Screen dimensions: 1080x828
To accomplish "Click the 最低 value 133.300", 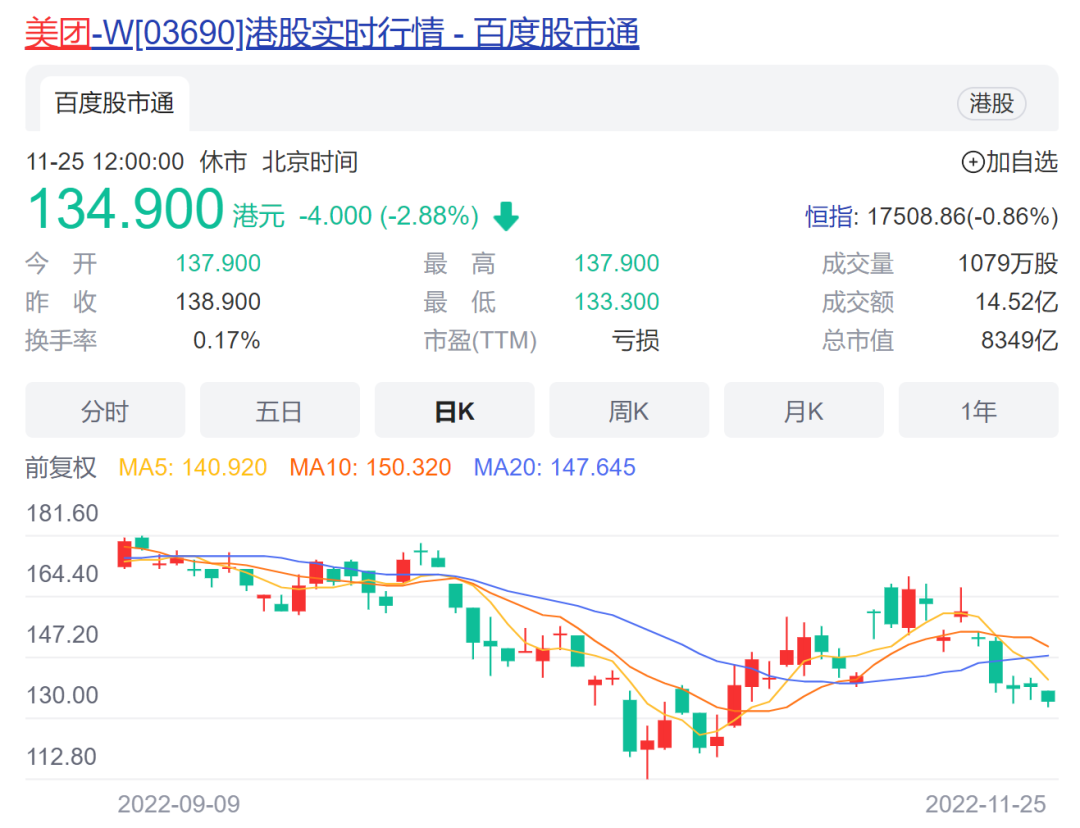I will [x=616, y=302].
